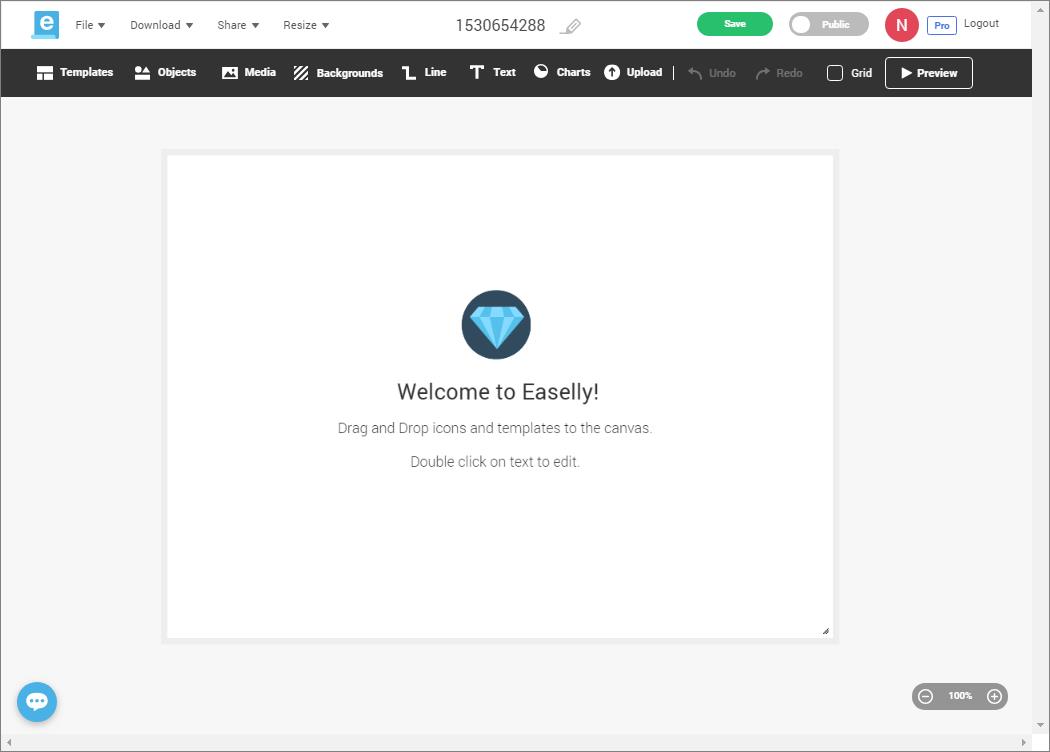Click the Upload tool
This screenshot has width=1050, height=752.
tap(633, 72)
